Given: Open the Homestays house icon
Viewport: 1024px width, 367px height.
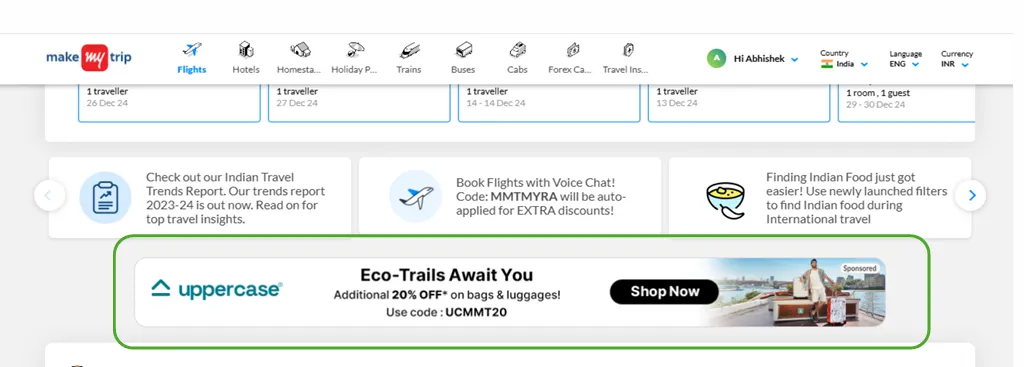Looking at the screenshot, I should pyautogui.click(x=300, y=50).
